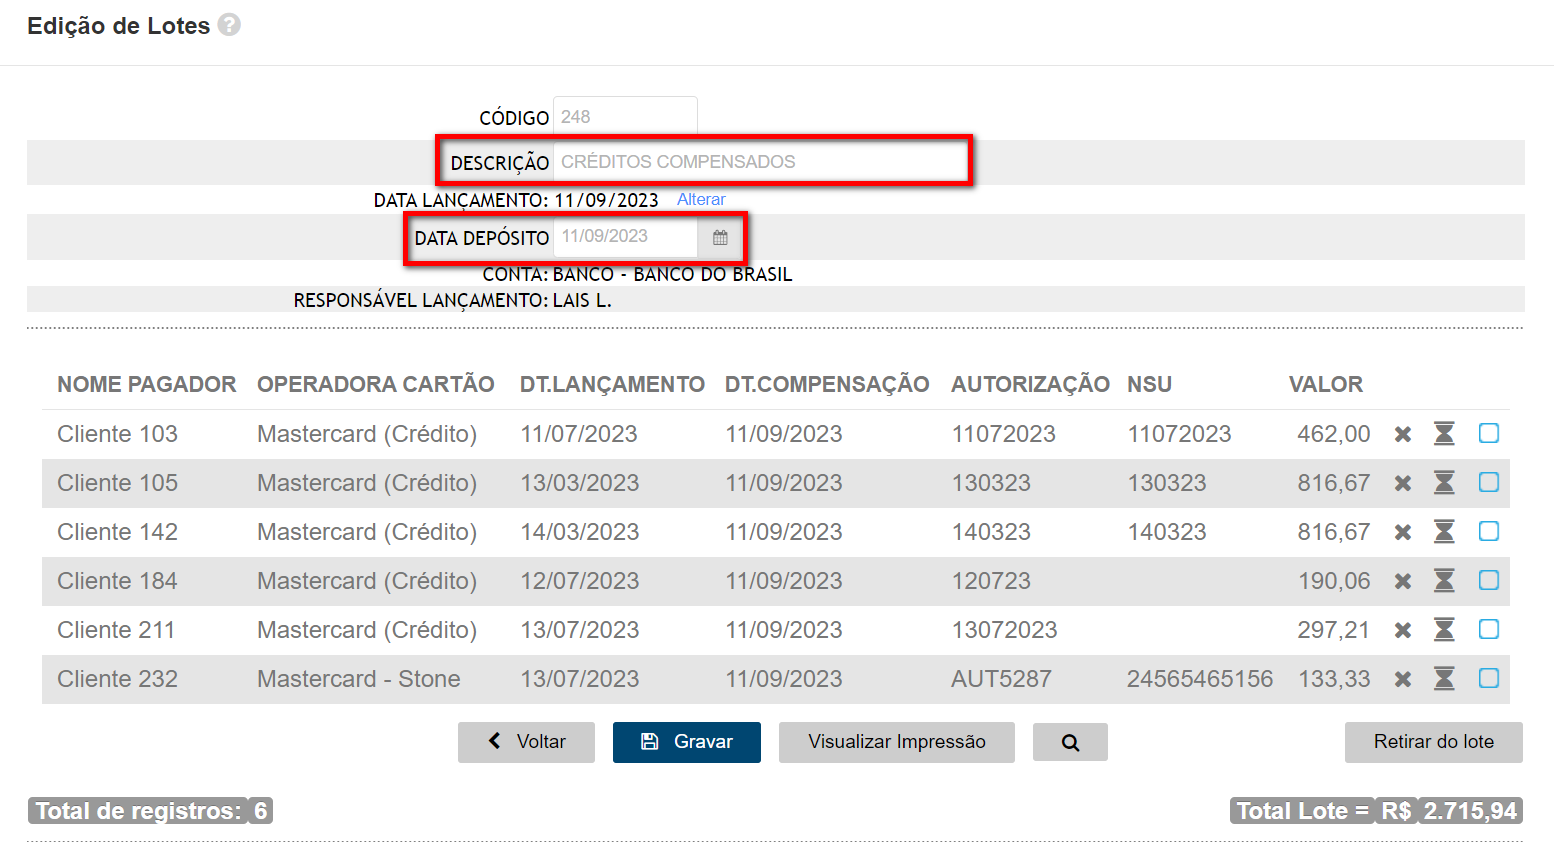Click into the Descrição text field

point(758,162)
